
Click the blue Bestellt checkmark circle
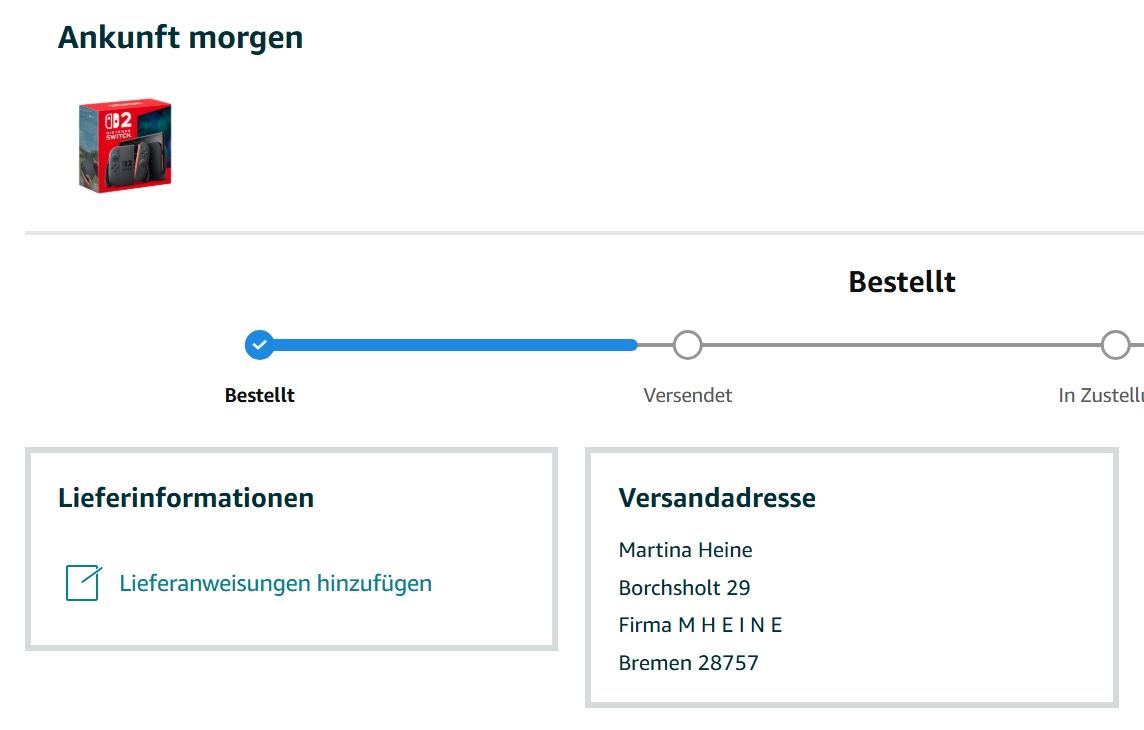pyautogui.click(x=260, y=345)
